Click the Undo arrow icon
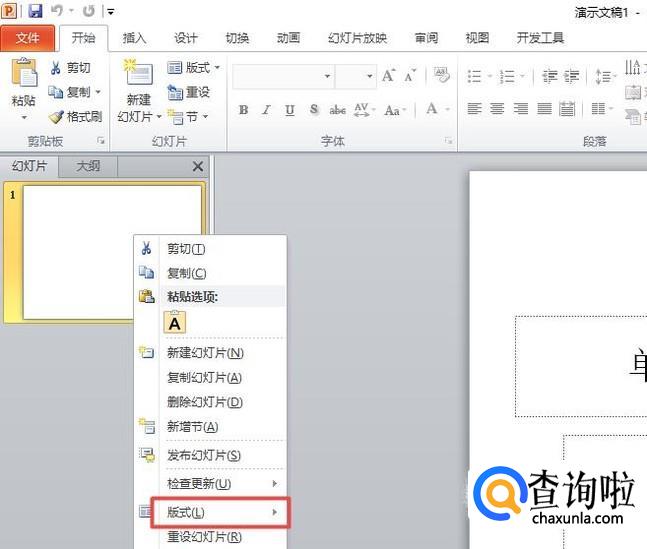 tap(57, 11)
